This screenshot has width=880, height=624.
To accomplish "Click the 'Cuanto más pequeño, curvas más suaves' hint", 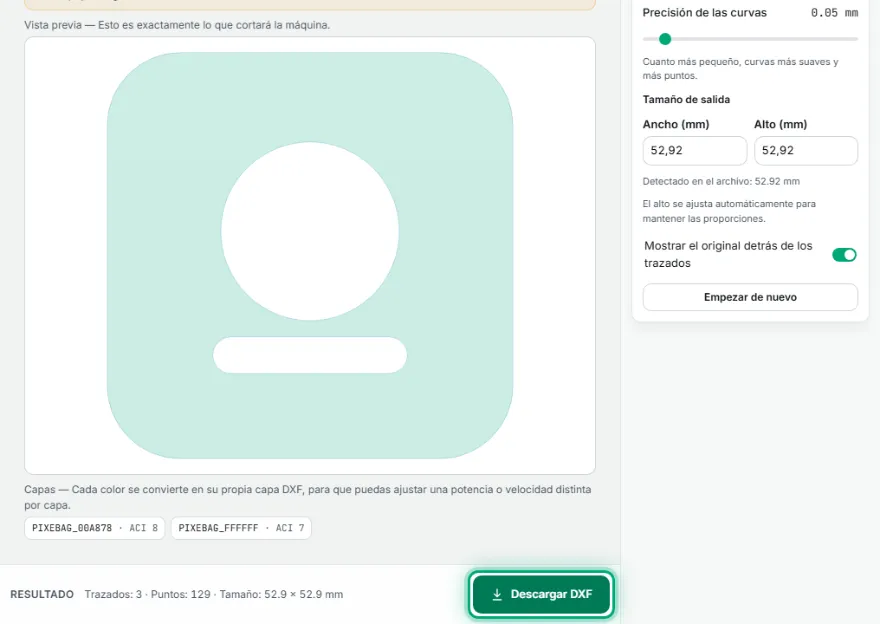I will [741, 68].
